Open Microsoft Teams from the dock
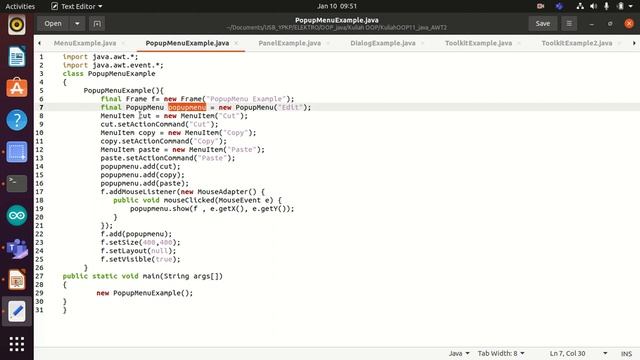The width and height of the screenshot is (640, 360). 16,248
